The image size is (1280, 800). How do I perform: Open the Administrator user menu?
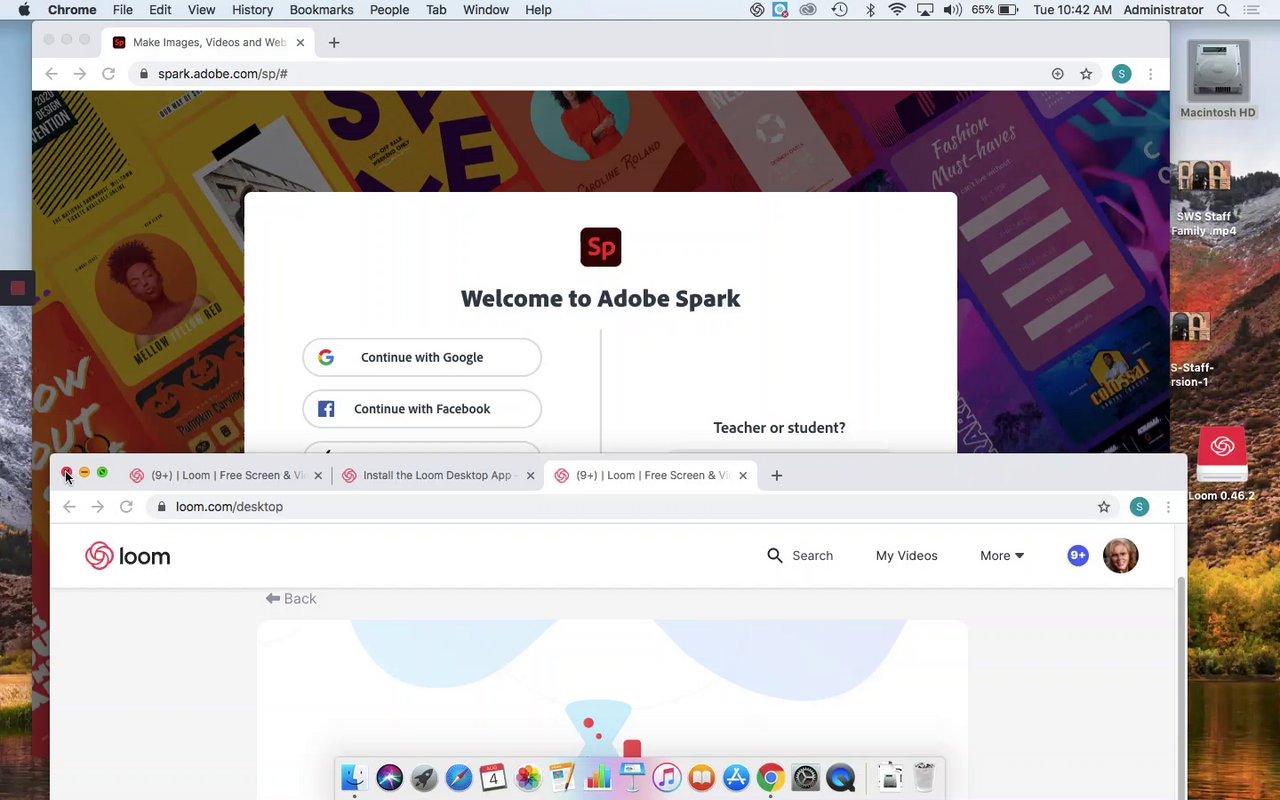tap(1163, 10)
